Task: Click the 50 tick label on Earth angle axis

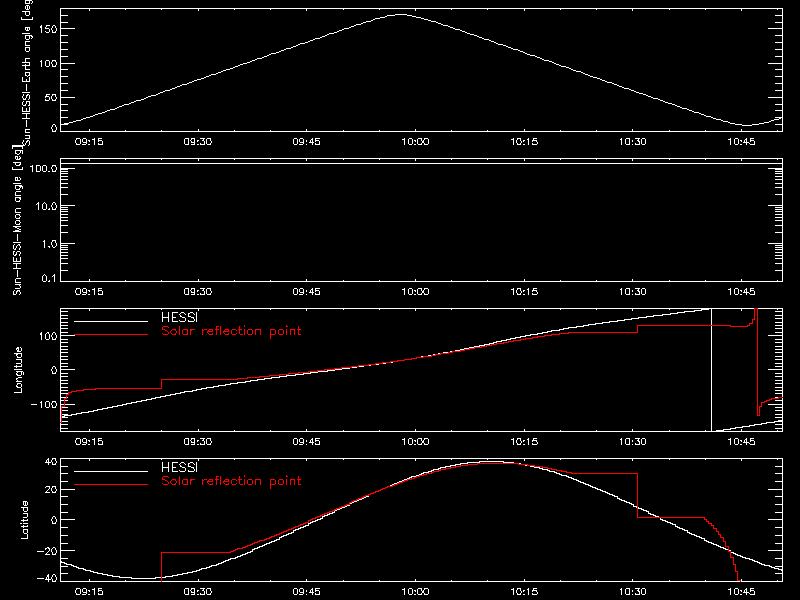Action: pyautogui.click(x=51, y=97)
